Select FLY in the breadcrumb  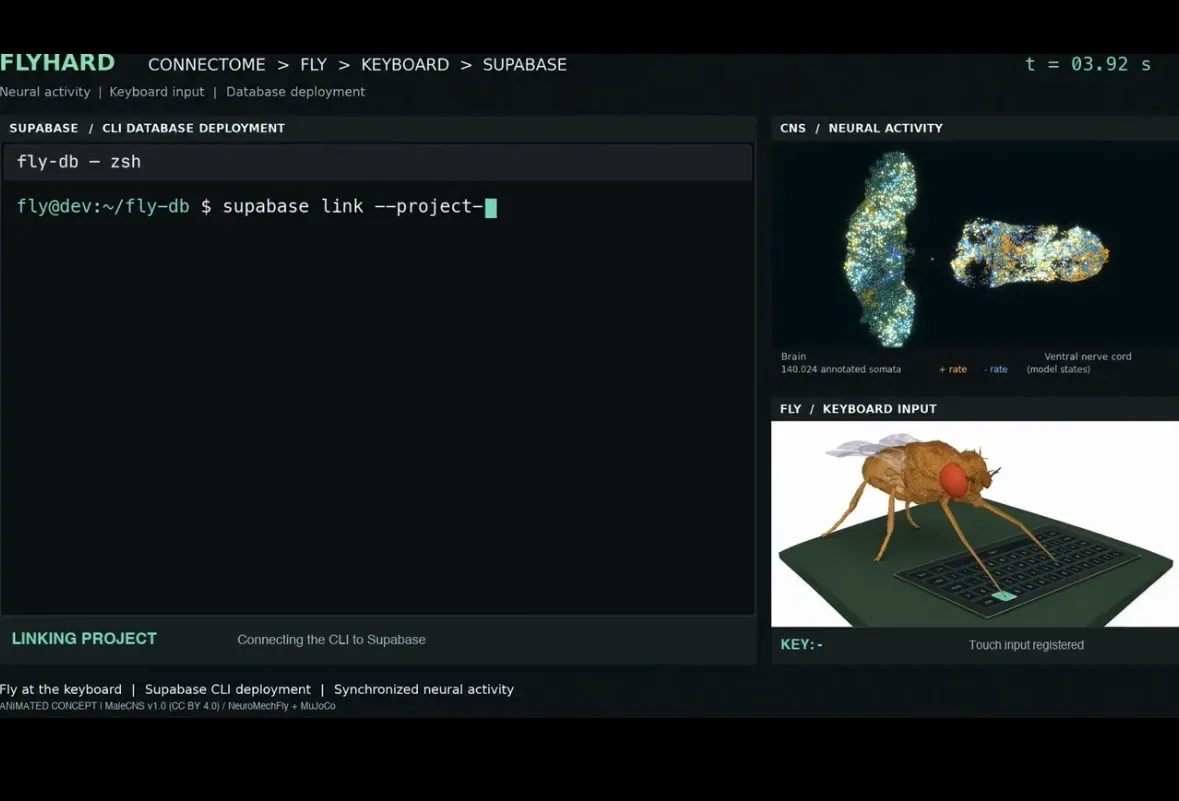314,65
